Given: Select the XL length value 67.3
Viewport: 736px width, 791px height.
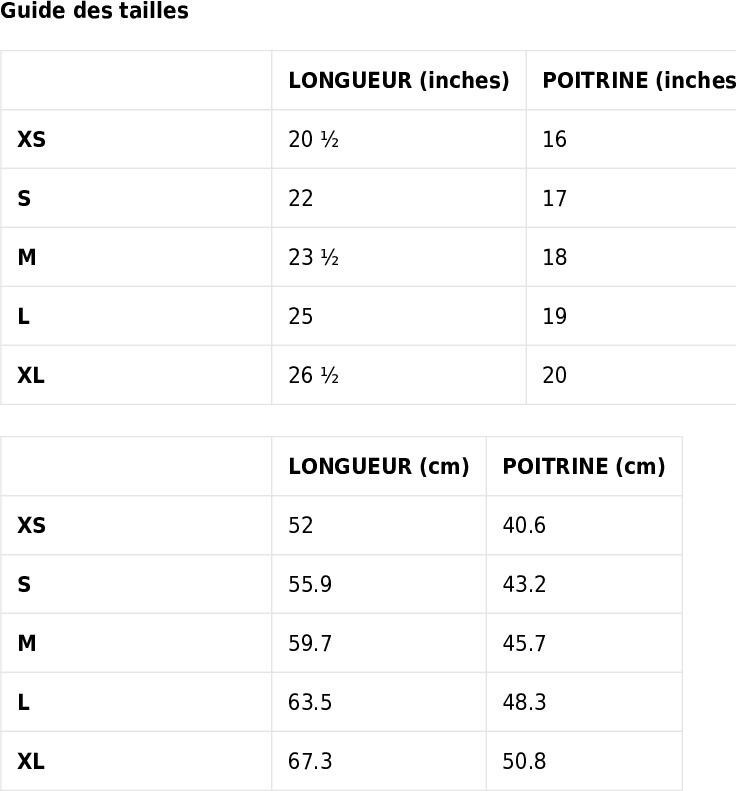Looking at the screenshot, I should pos(310,761).
